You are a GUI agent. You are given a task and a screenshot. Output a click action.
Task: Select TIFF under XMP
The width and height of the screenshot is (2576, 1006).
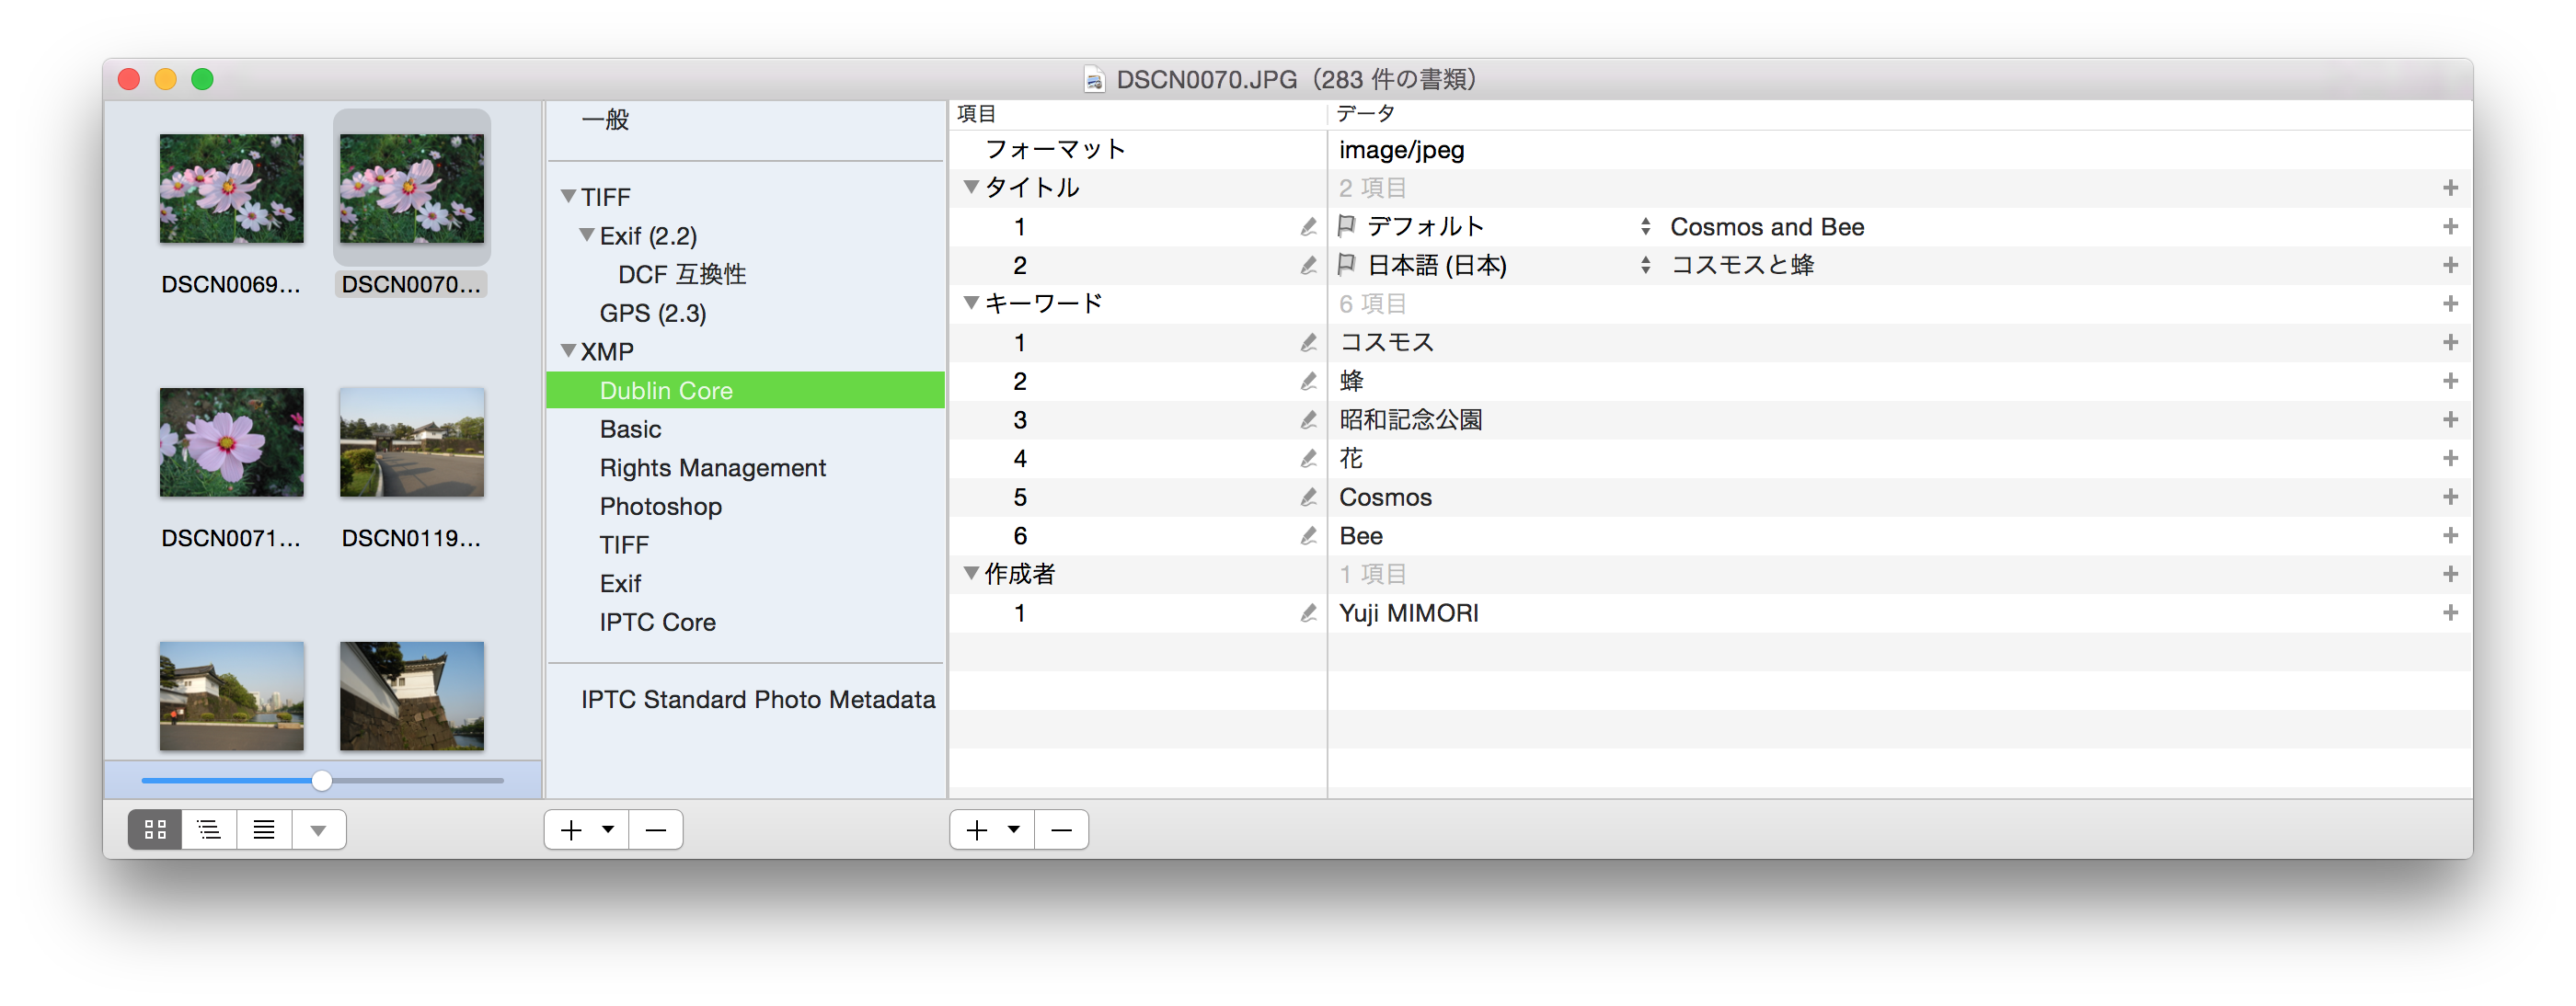624,545
